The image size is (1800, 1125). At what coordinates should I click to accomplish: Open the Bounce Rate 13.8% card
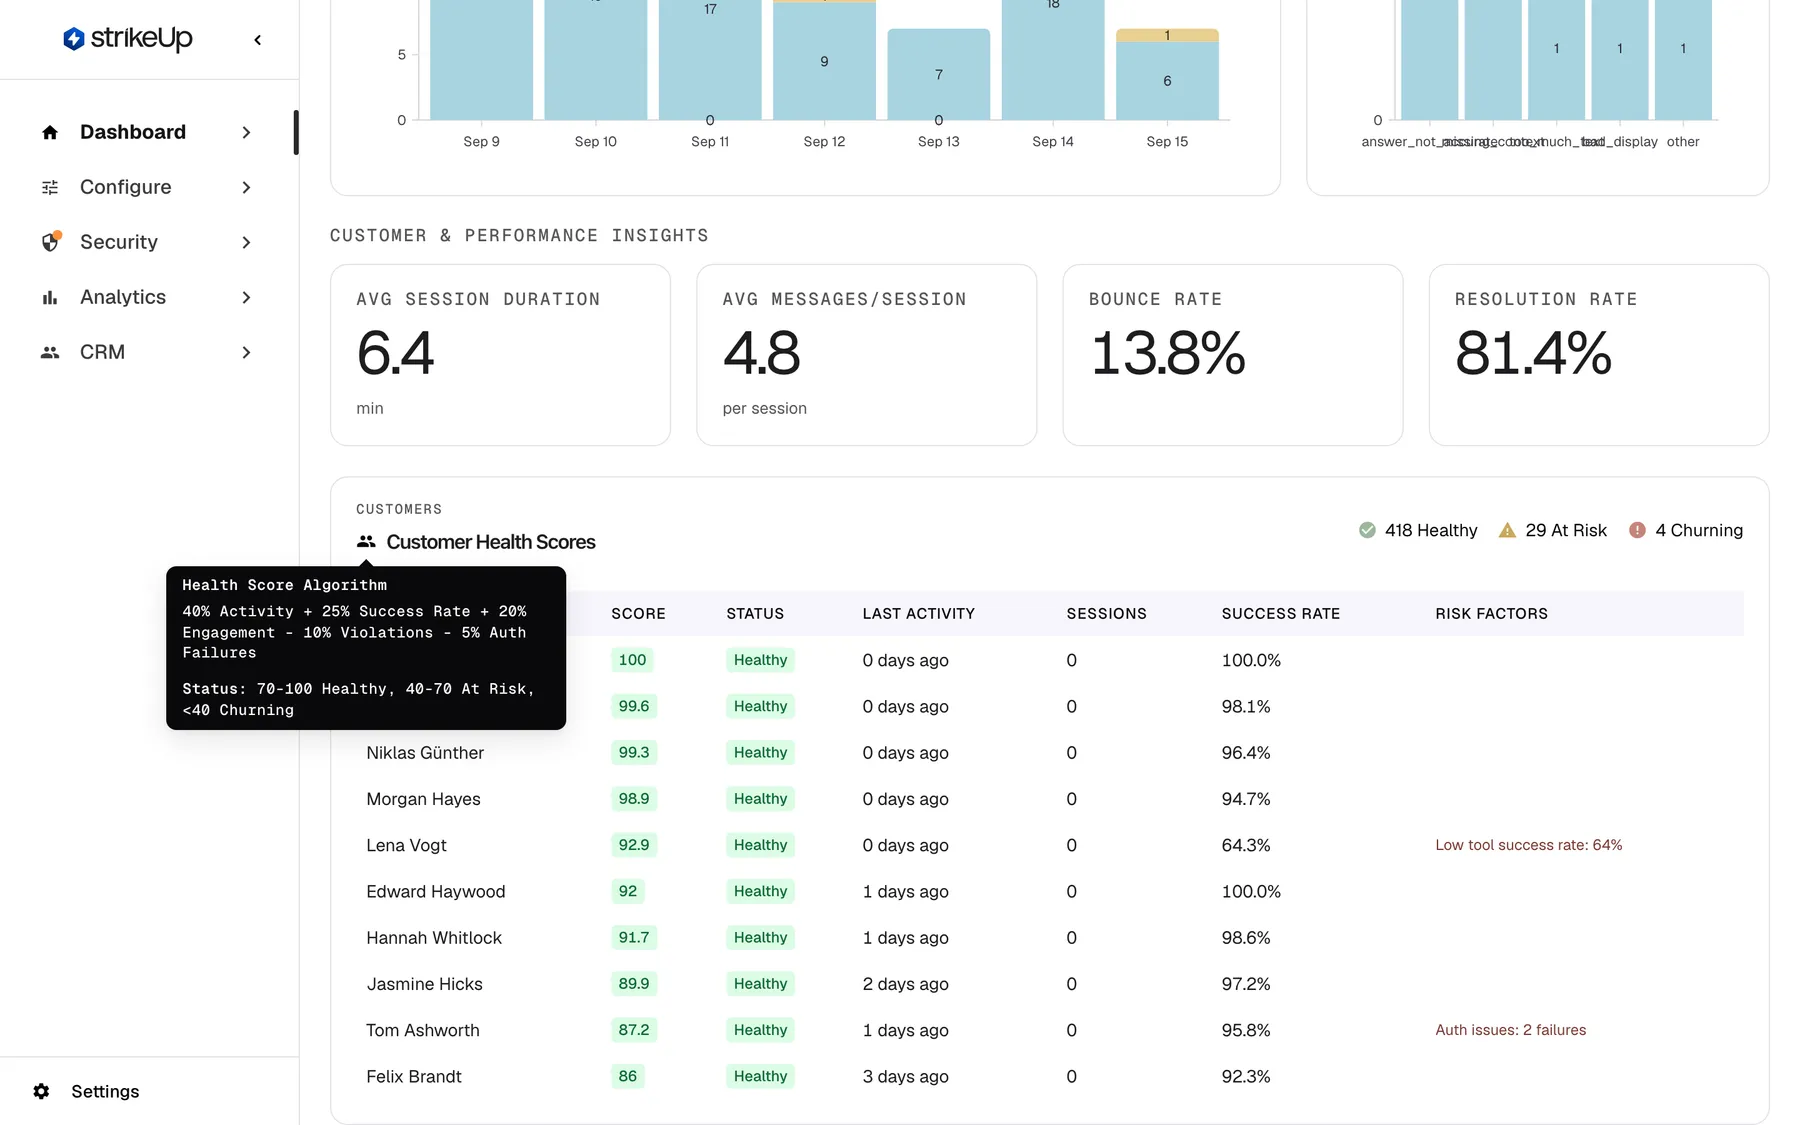(1232, 355)
